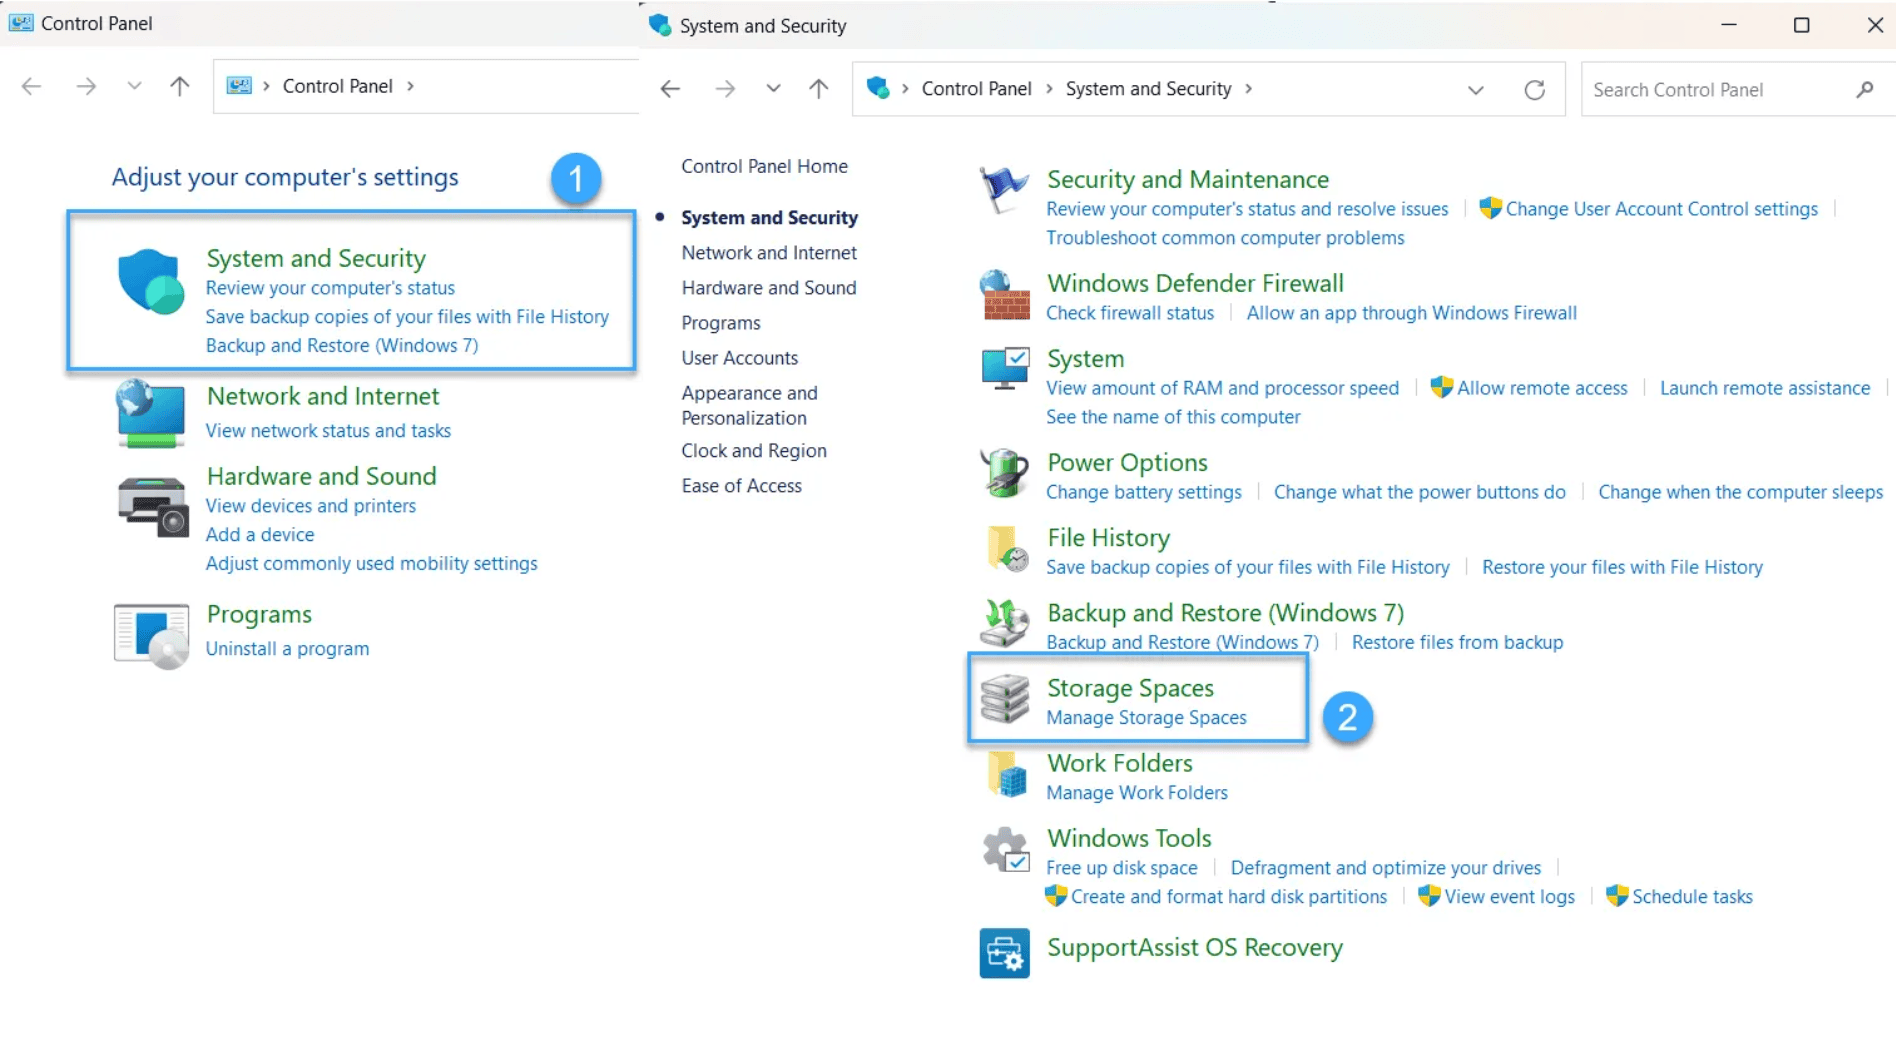Expand chevron after Control Panel in left window
This screenshot has height=1050, width=1896.
tap(410, 86)
